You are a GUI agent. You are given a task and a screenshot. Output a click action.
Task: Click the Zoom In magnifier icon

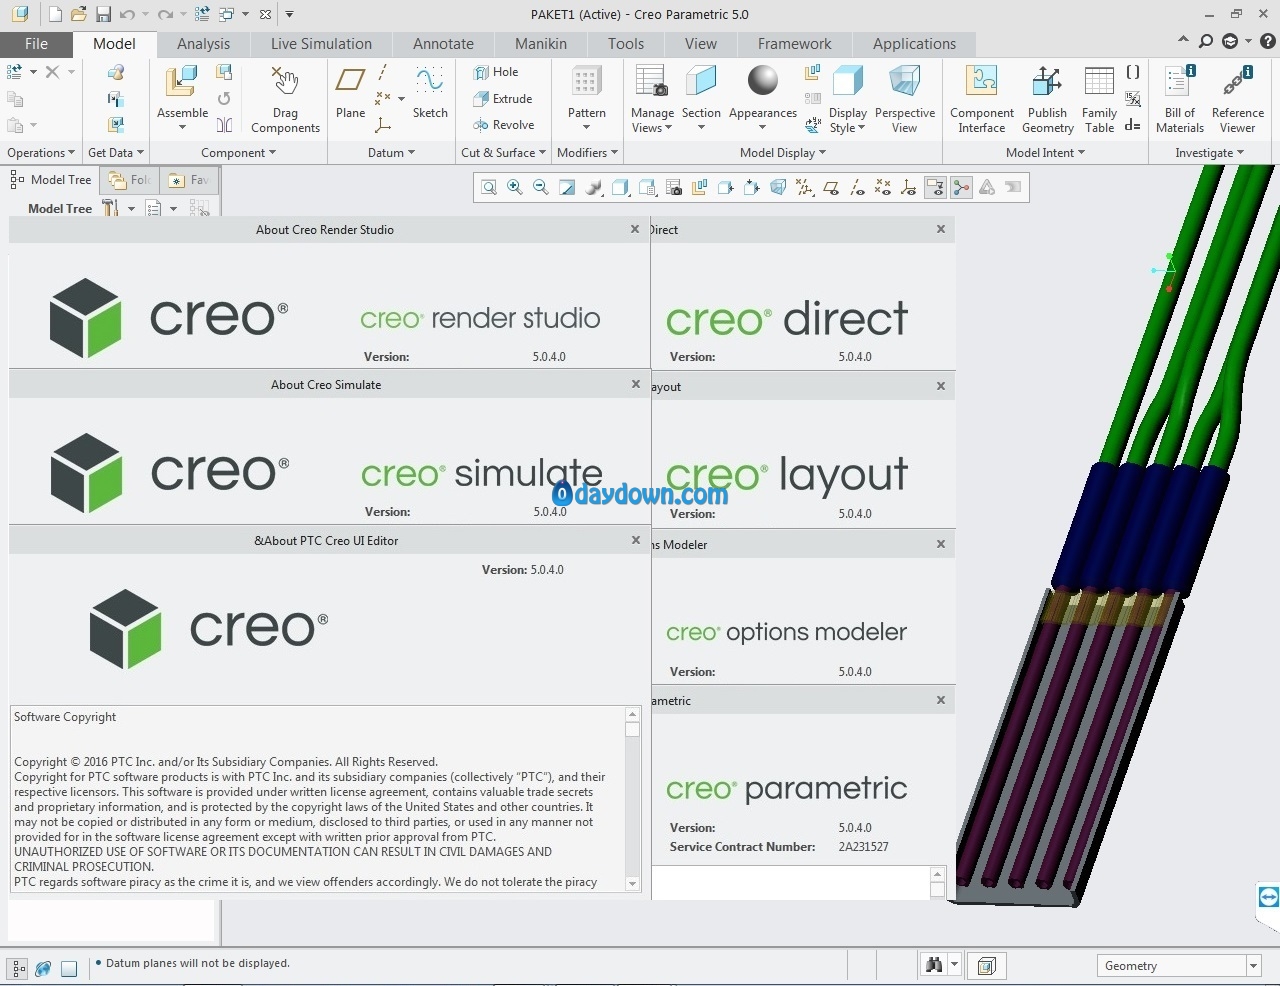pyautogui.click(x=515, y=187)
